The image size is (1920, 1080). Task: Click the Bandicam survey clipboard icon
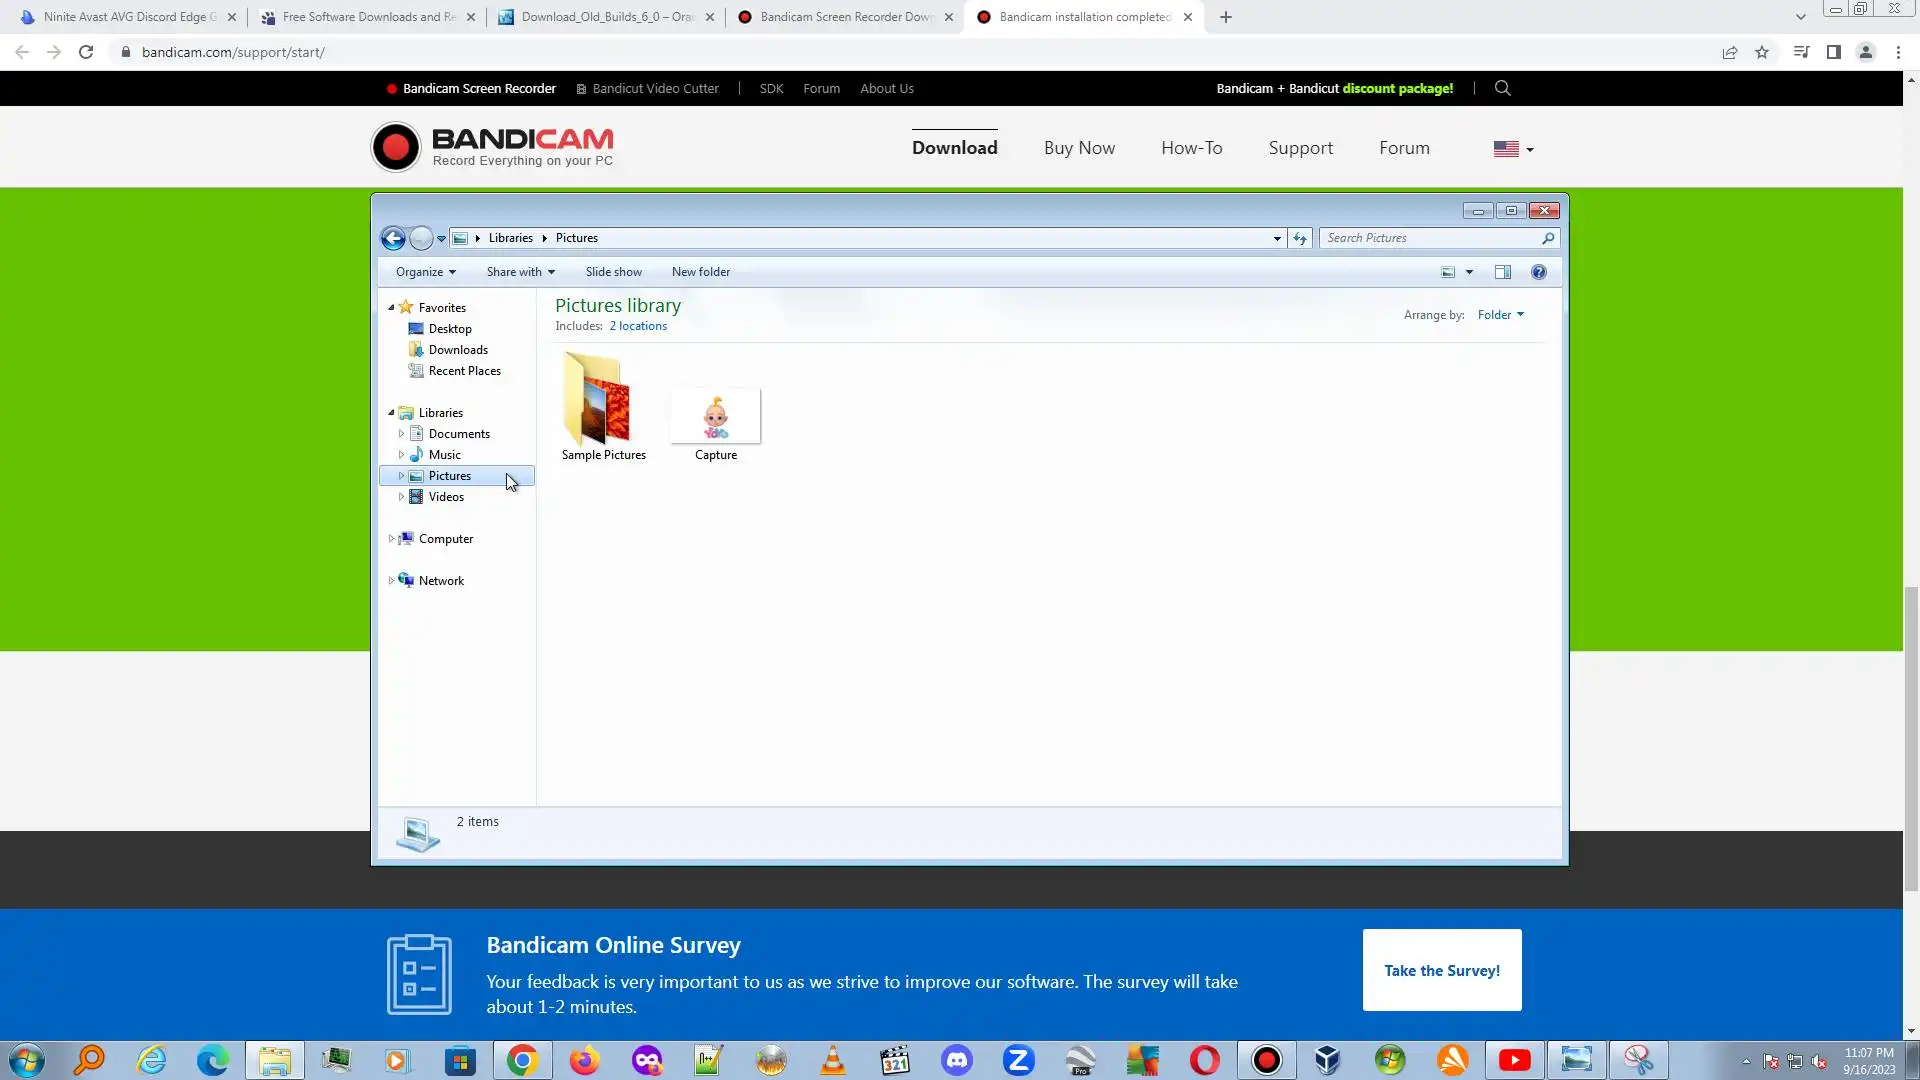point(419,974)
